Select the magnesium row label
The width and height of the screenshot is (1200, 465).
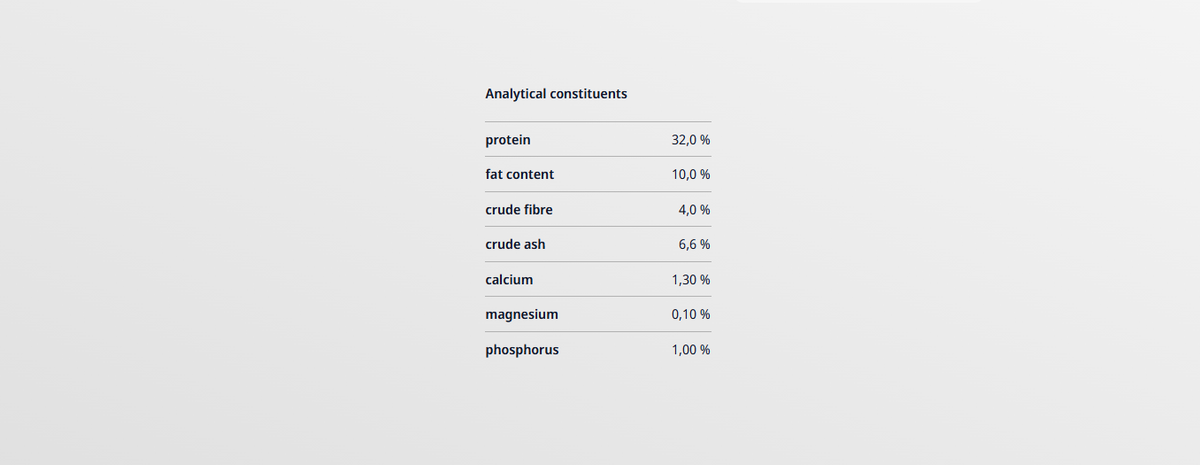click(x=521, y=314)
